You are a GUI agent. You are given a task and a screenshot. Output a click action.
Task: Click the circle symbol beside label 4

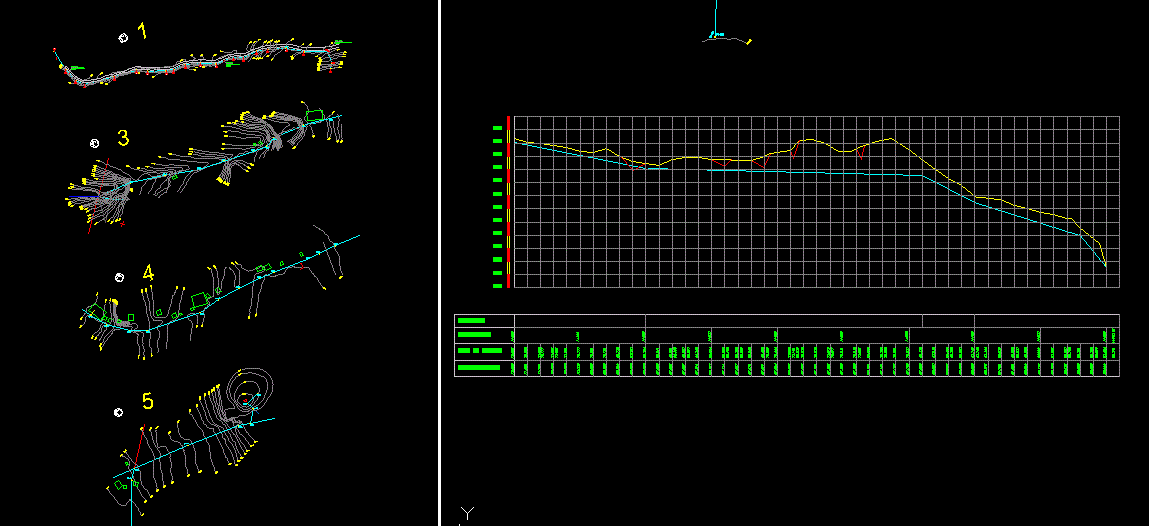click(x=119, y=277)
